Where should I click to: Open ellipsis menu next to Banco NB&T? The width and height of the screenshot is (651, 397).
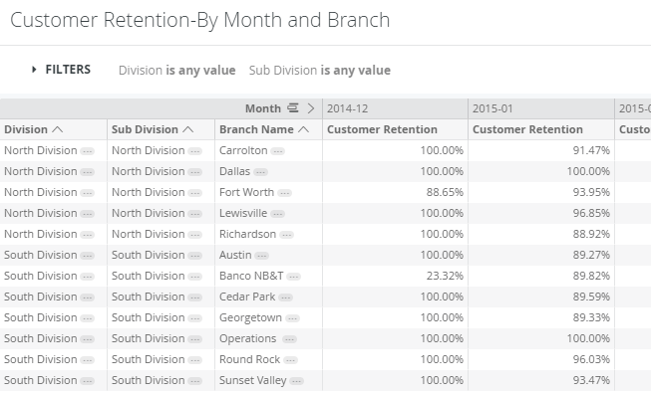[x=294, y=277]
